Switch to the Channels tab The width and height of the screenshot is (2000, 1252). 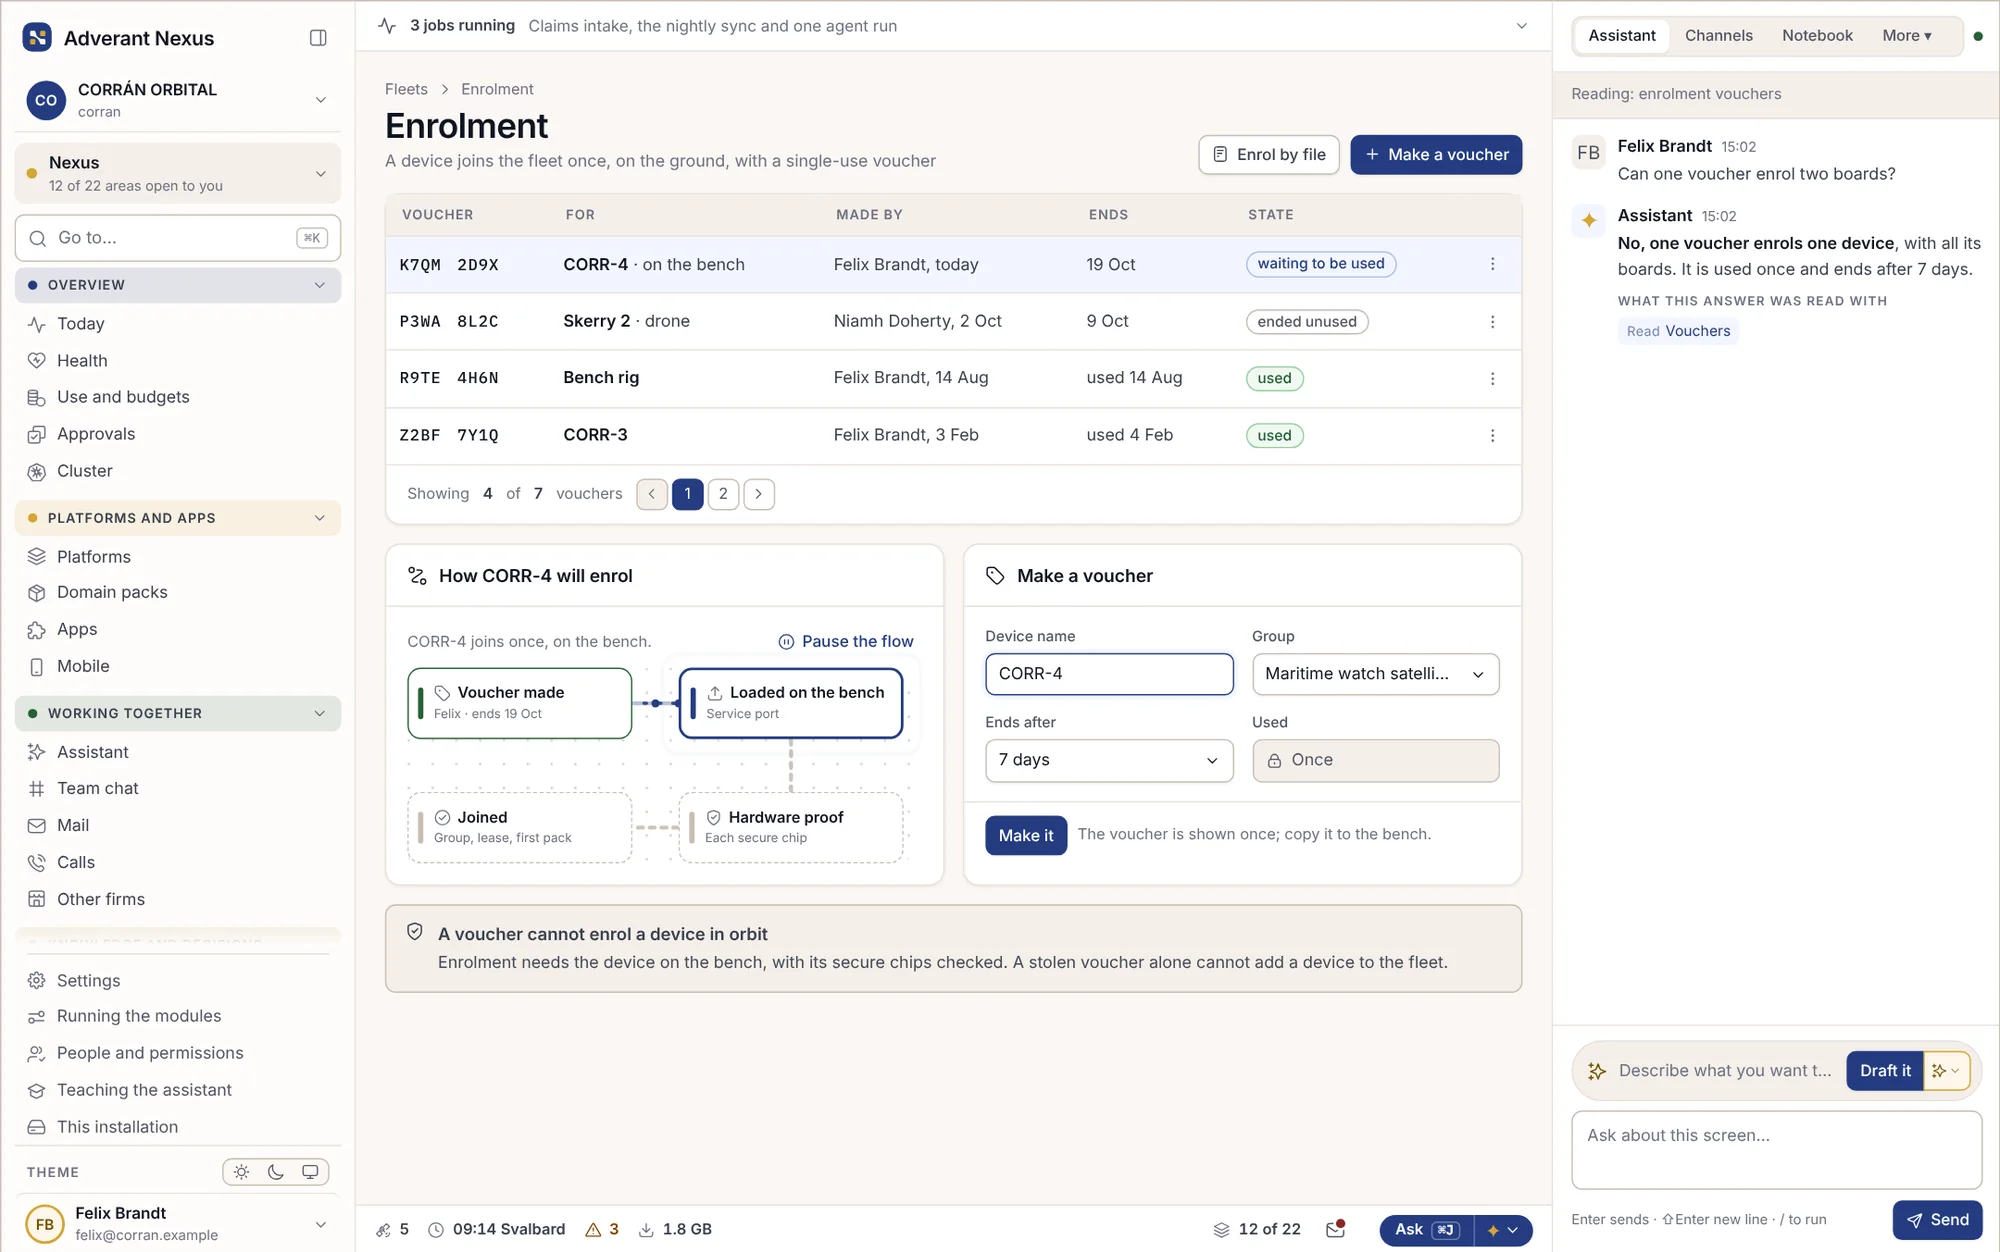(x=1718, y=35)
